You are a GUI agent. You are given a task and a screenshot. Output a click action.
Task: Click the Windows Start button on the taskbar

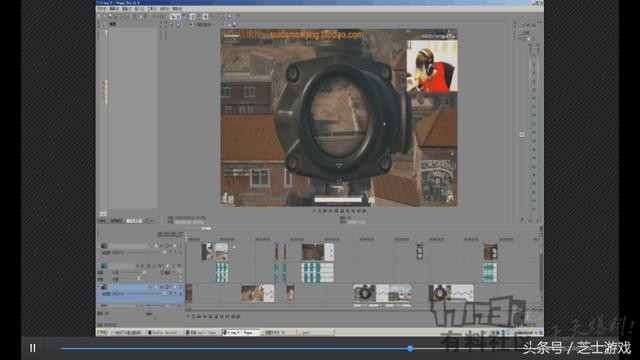[x=101, y=333]
